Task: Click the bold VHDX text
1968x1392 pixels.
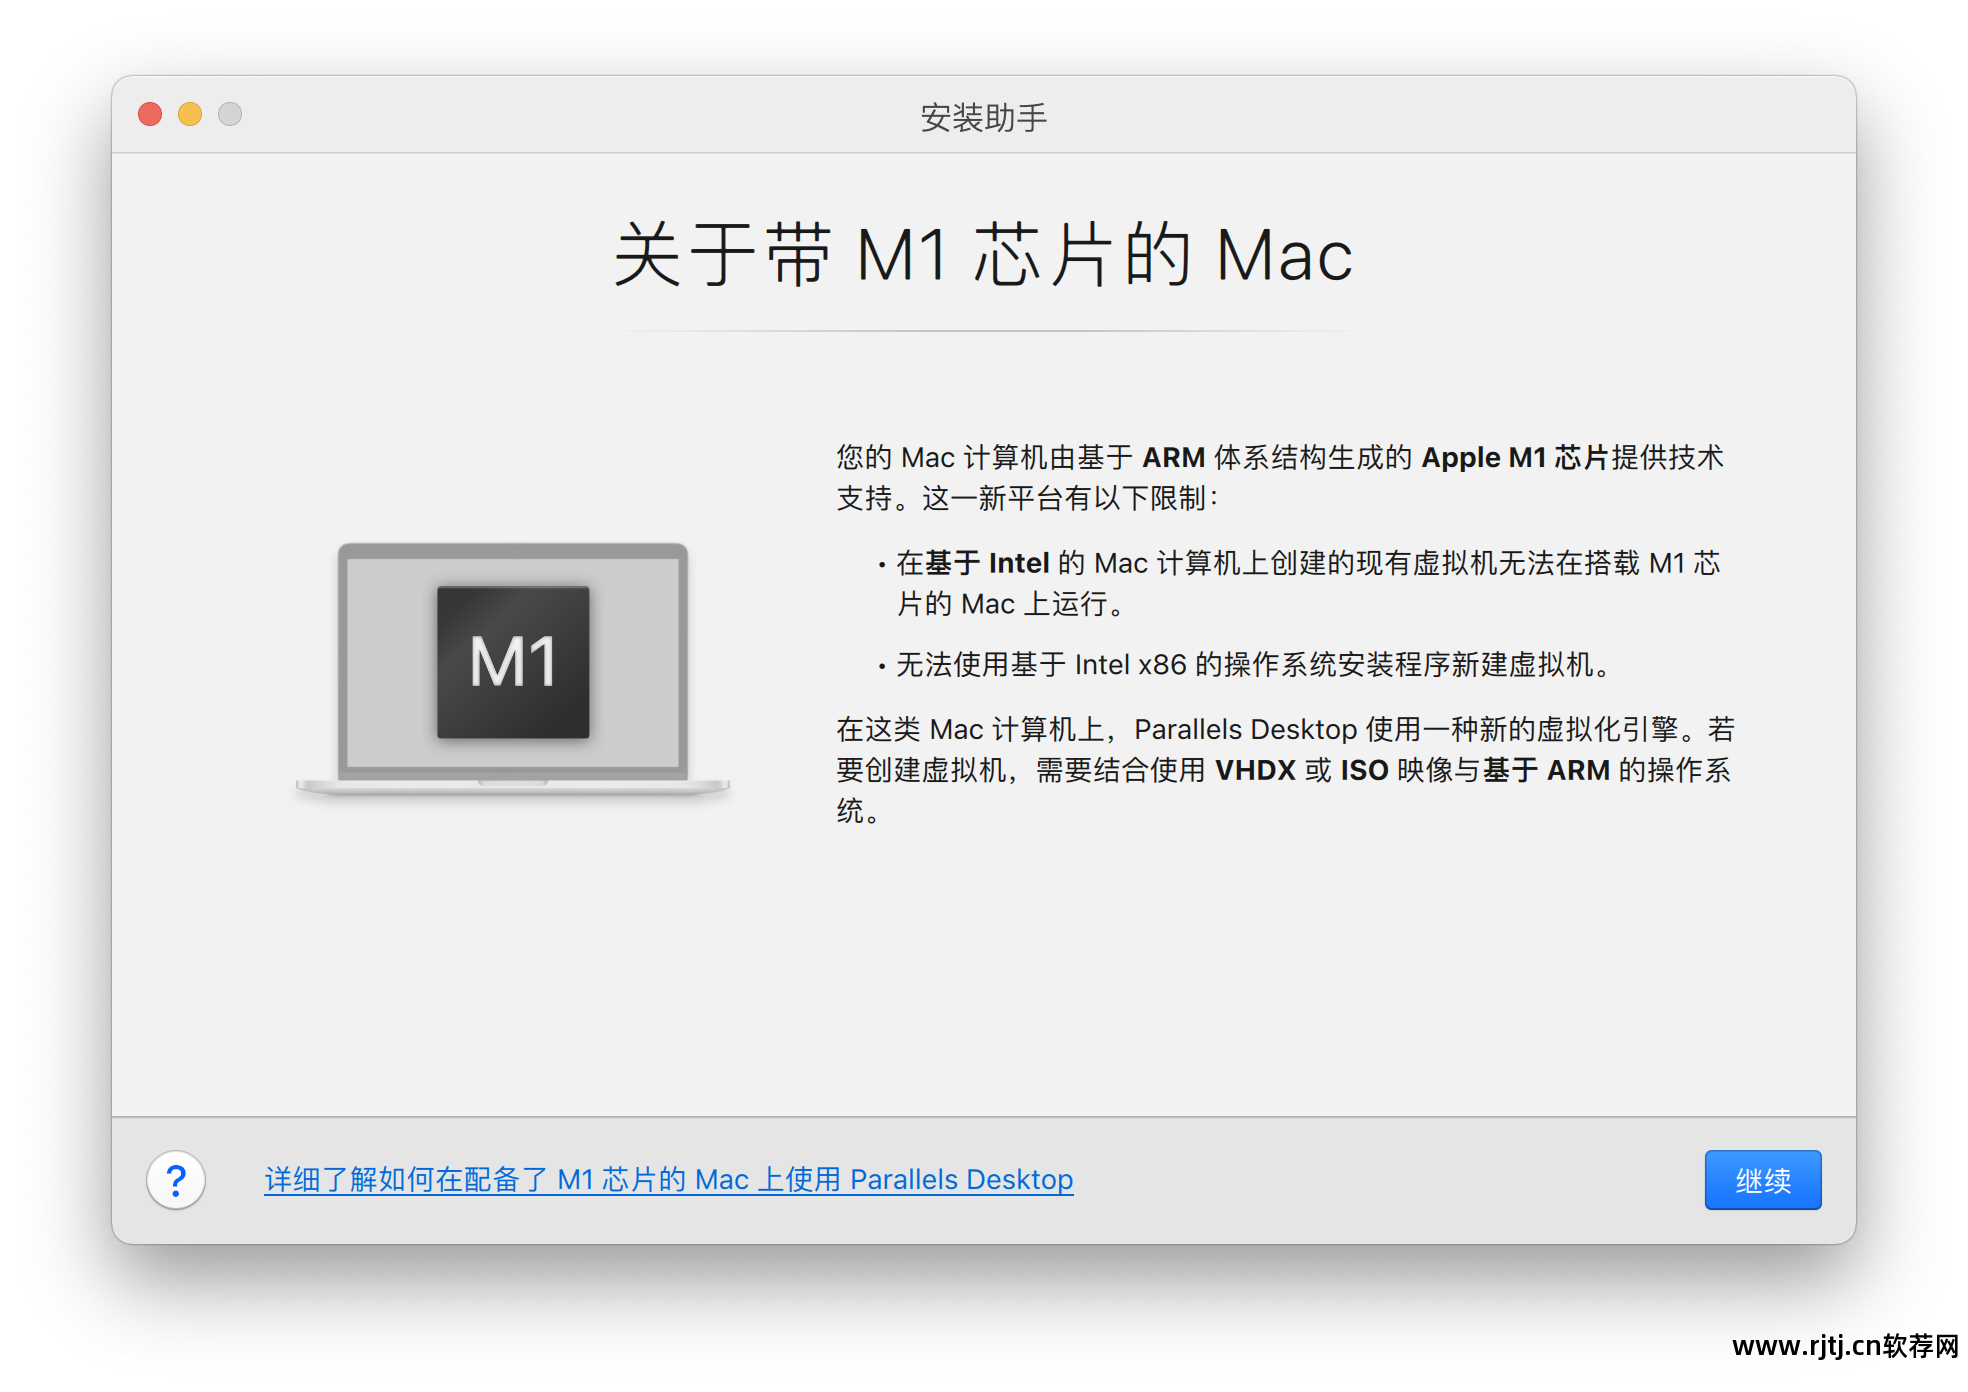Action: point(1254,771)
